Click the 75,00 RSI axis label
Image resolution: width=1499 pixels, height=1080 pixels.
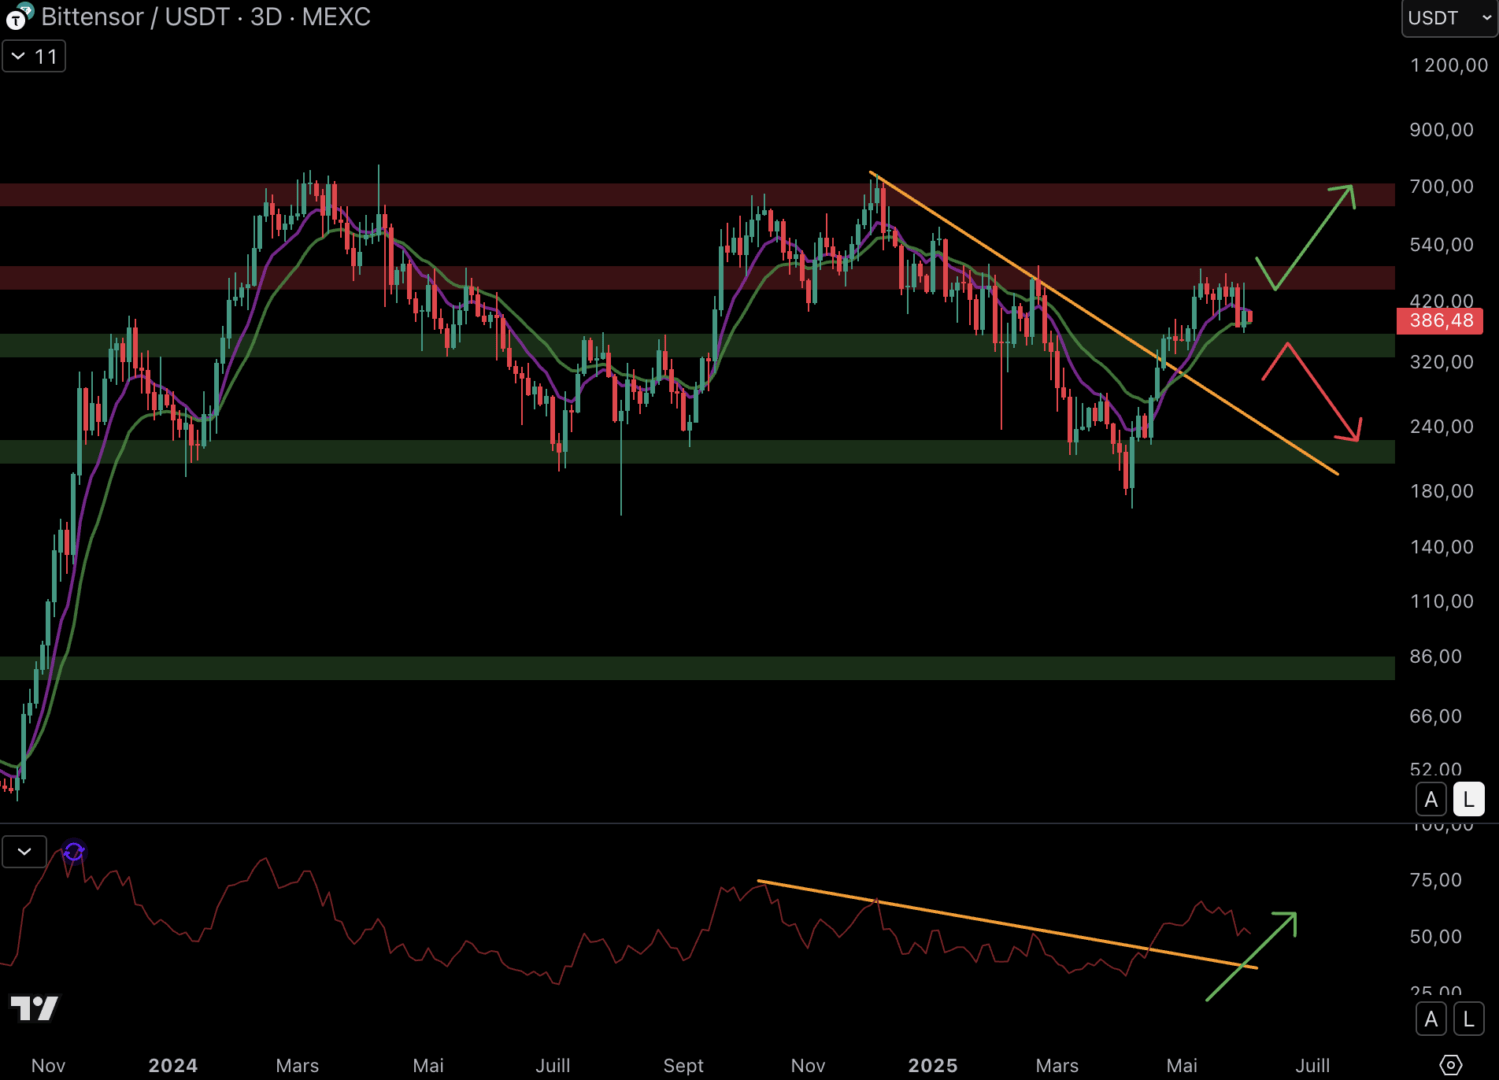pyautogui.click(x=1435, y=880)
